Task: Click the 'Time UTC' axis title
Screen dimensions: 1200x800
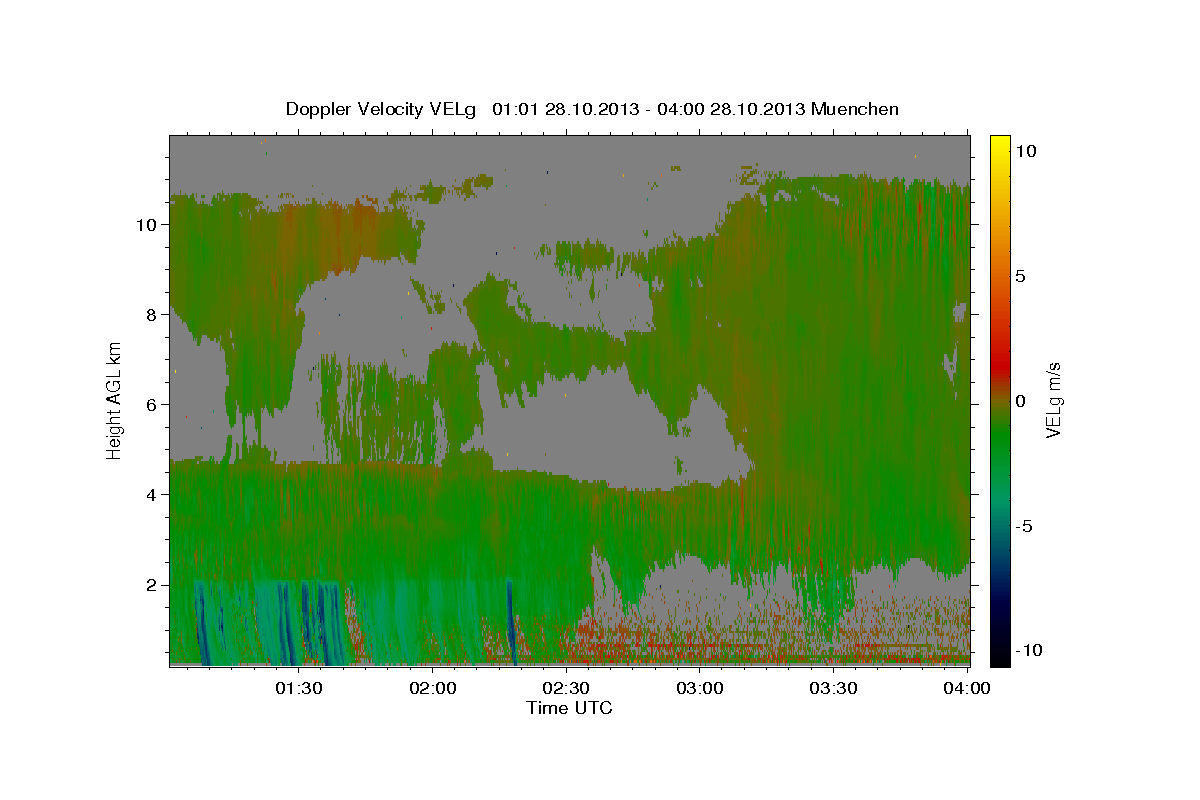Action: tap(569, 708)
